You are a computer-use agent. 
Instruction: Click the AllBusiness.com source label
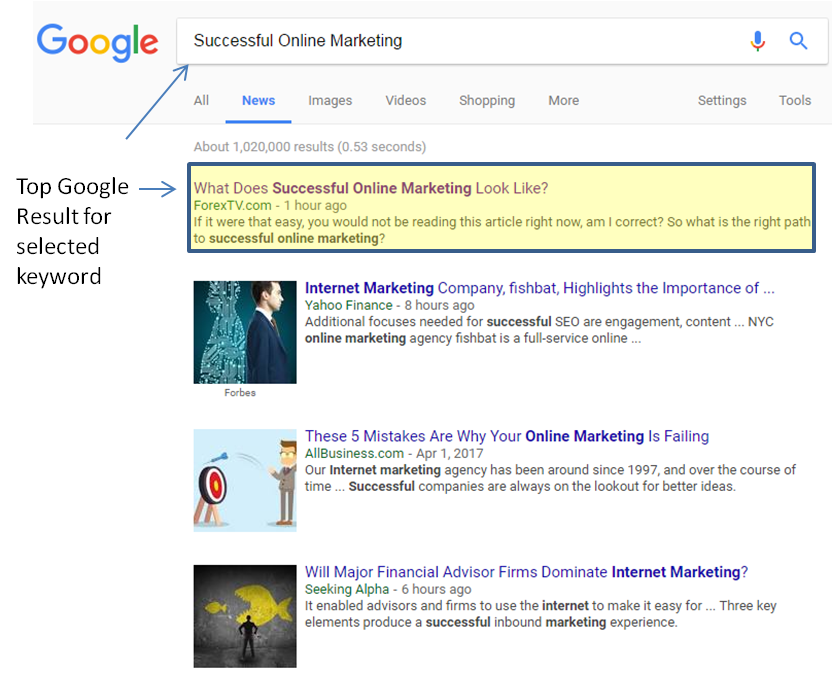[x=354, y=454]
